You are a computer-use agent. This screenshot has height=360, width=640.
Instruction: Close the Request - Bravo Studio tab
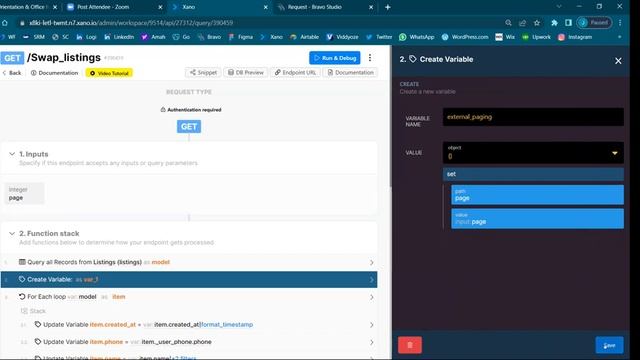(x=371, y=7)
